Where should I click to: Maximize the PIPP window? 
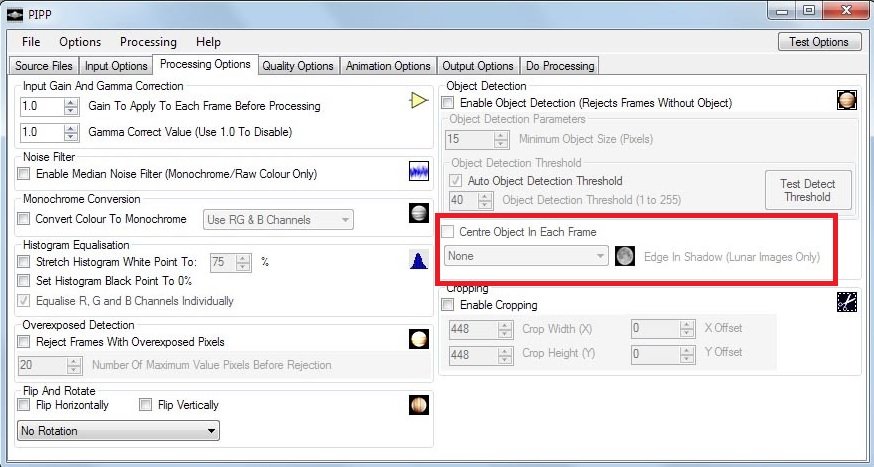click(x=809, y=10)
